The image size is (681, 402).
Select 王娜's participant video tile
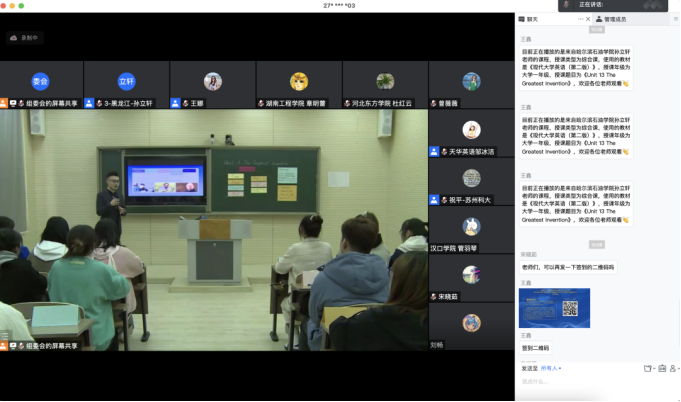coord(212,85)
